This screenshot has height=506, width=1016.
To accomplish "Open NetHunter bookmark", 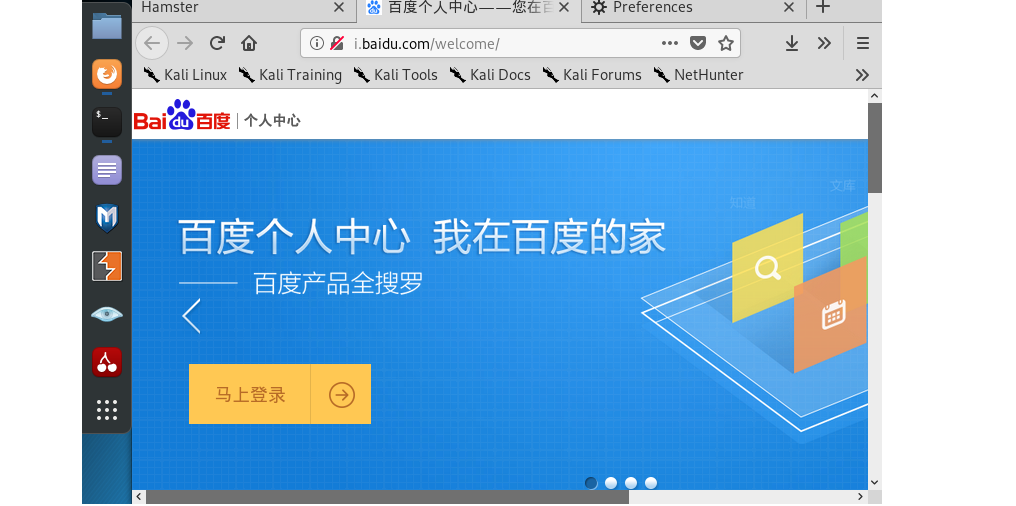I will coord(698,75).
